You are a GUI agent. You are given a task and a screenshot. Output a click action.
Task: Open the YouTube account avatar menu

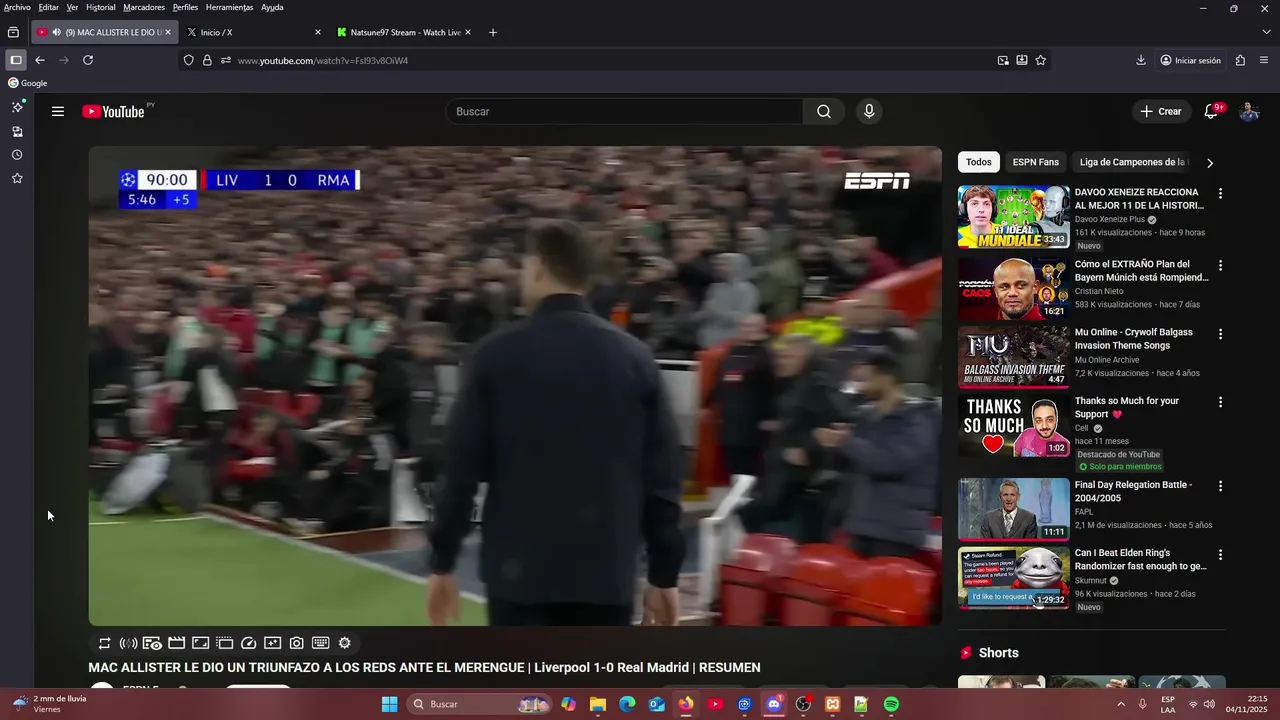coord(1249,111)
